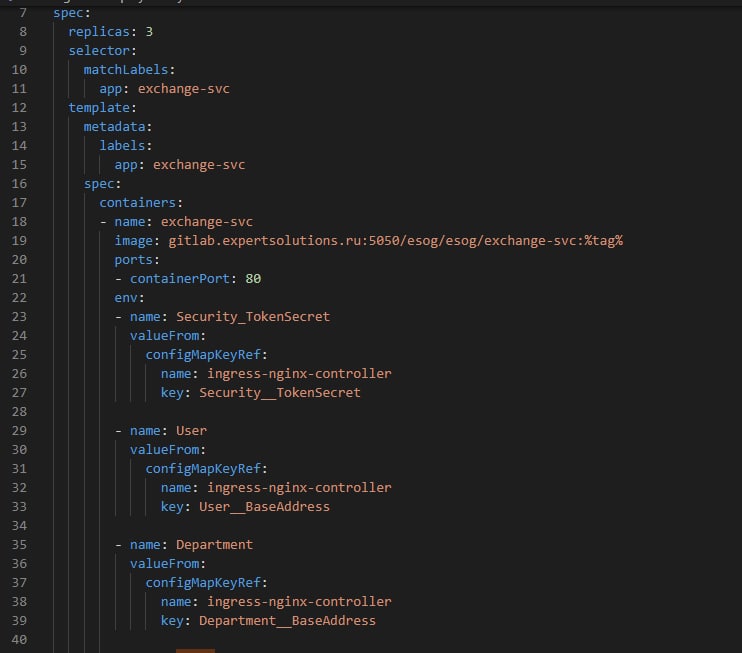This screenshot has height=653, width=742.
Task: Click 'exchange-svc' value on line 11
Action: [x=184, y=88]
